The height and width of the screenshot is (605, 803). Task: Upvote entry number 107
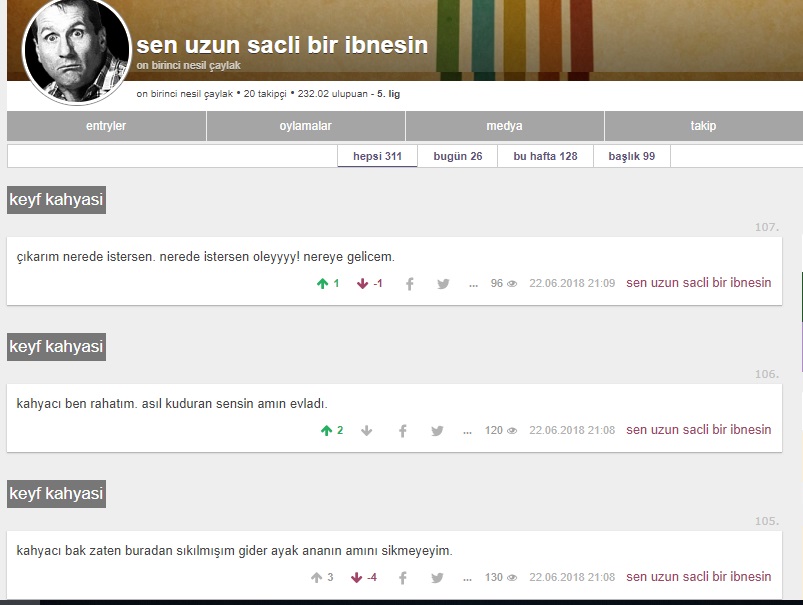[323, 284]
